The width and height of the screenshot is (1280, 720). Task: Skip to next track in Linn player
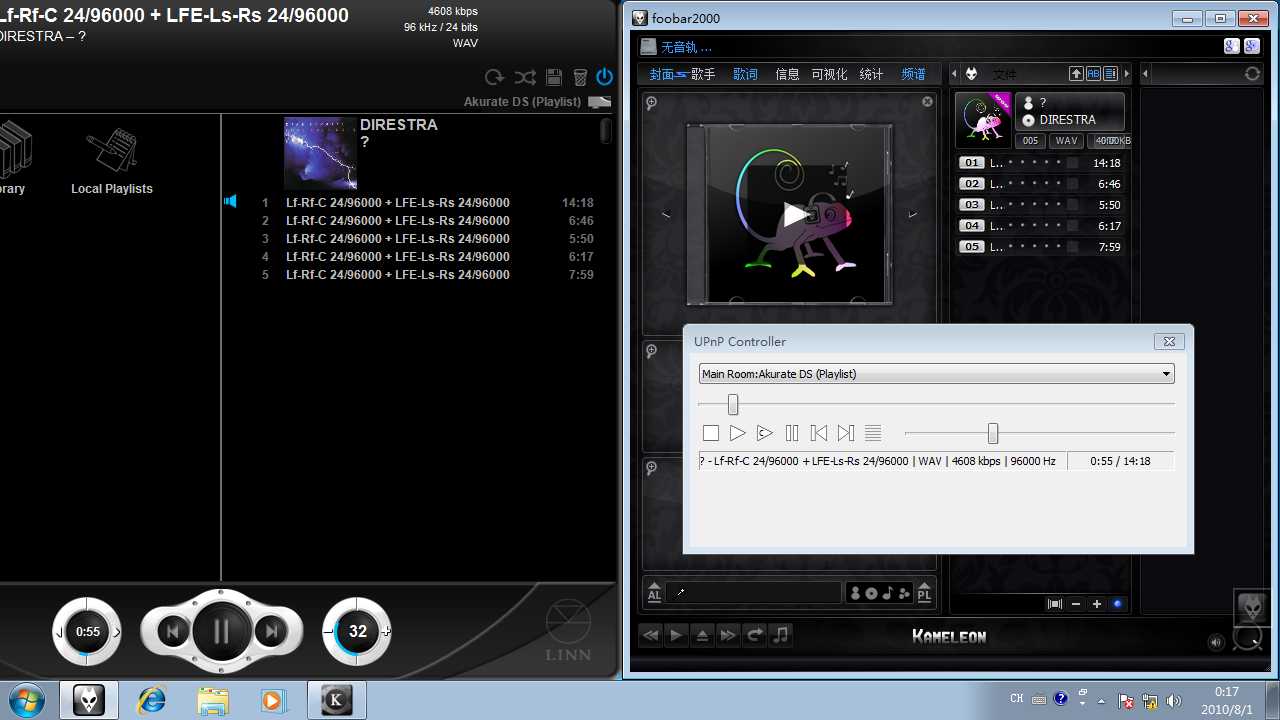pos(270,631)
